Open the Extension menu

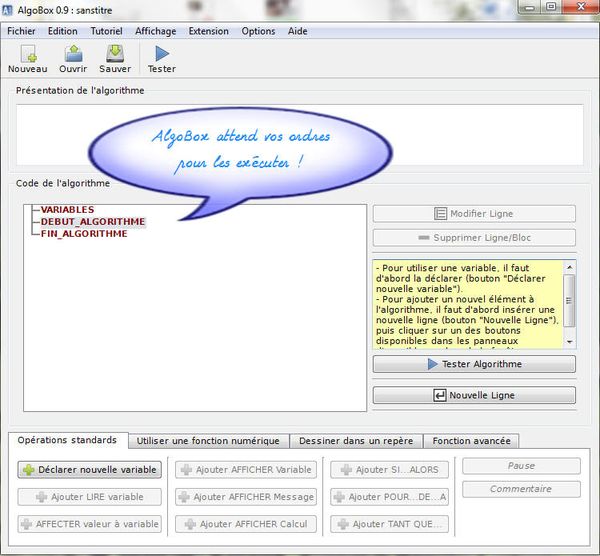coord(209,31)
